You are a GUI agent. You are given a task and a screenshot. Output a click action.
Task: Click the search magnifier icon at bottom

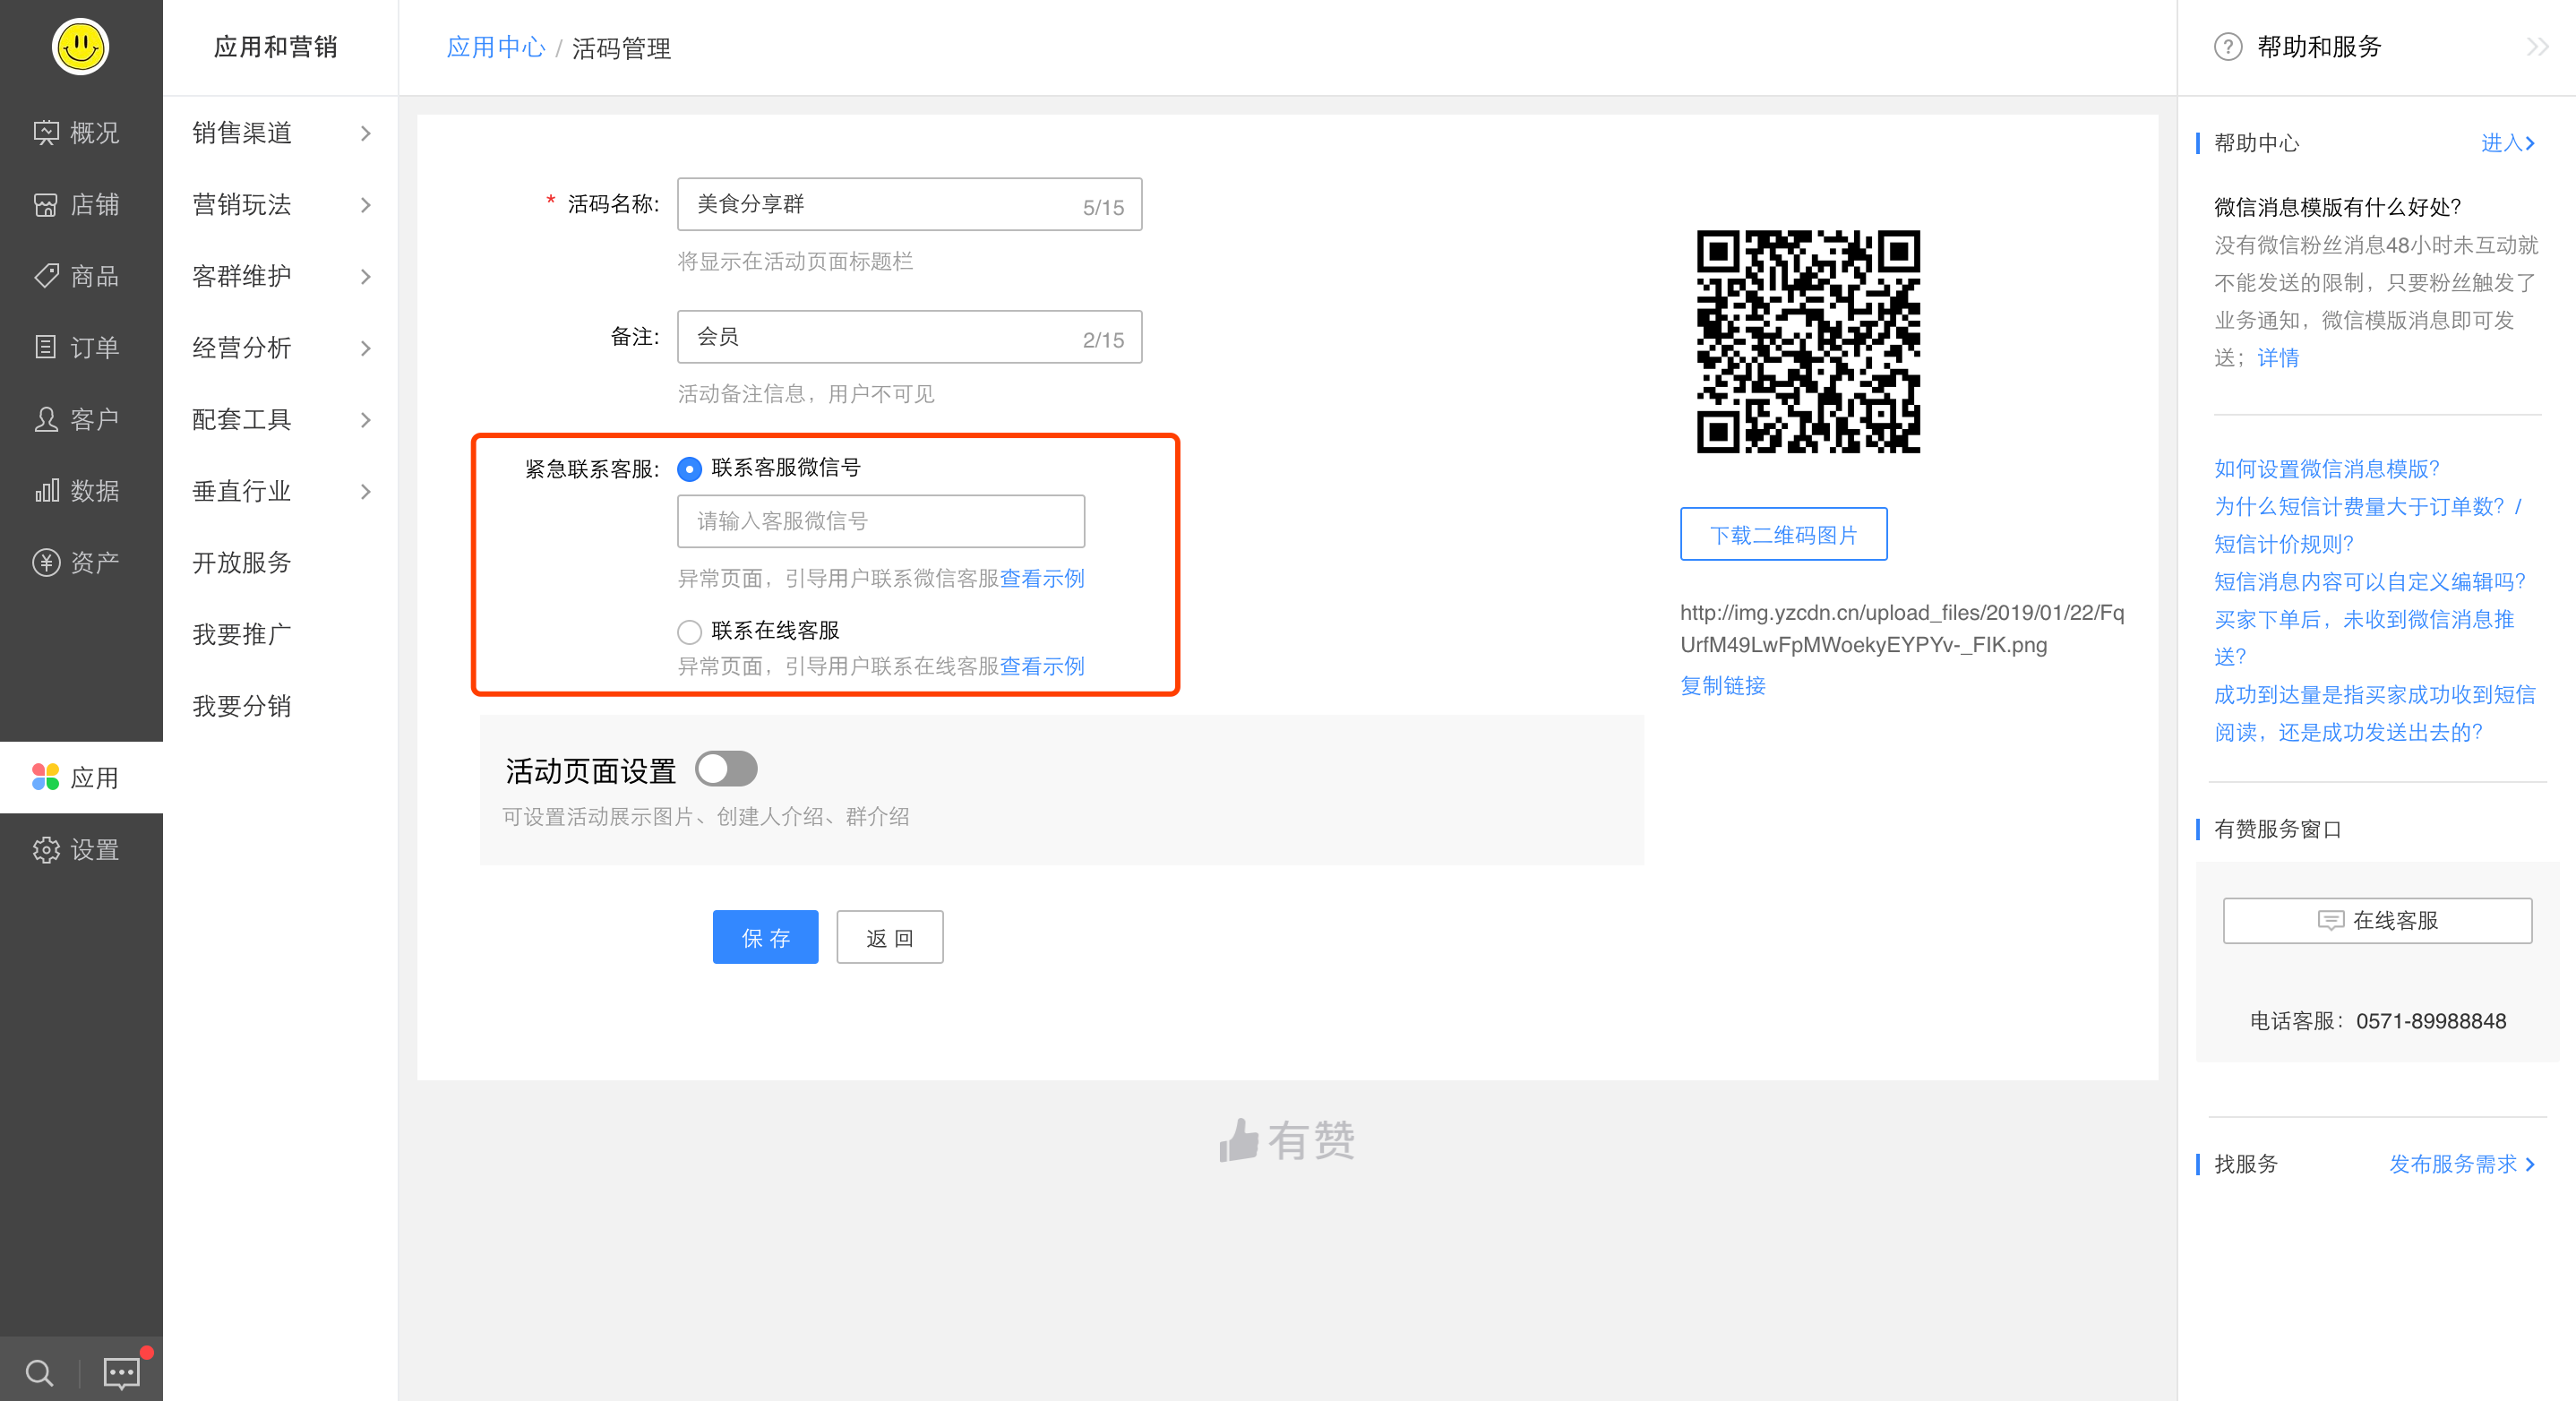click(39, 1372)
